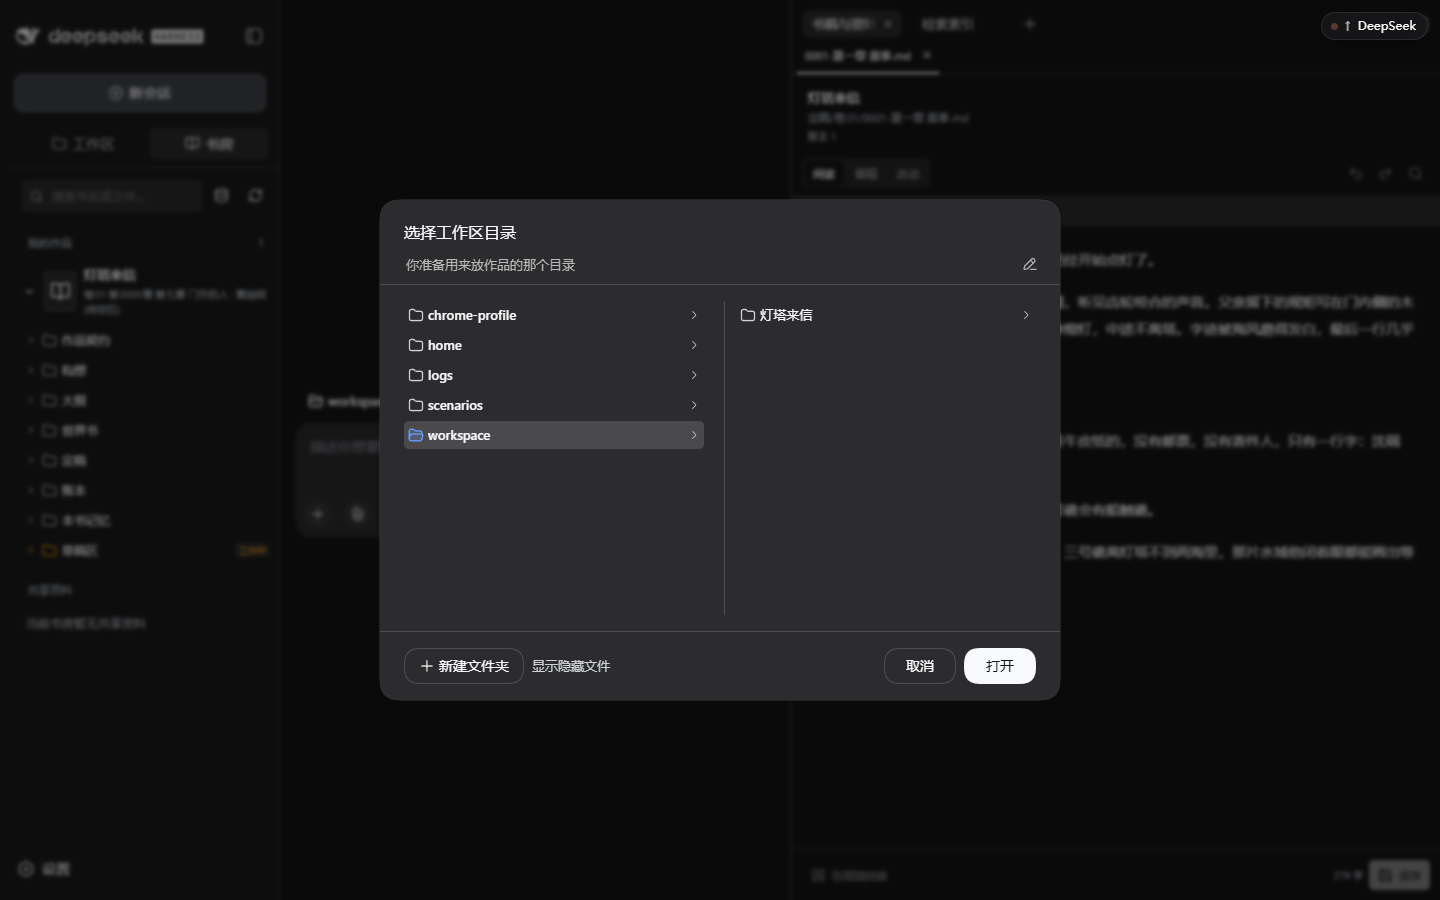Click the blurred sidebar search field
Screen dimensions: 1440x900
(112, 196)
